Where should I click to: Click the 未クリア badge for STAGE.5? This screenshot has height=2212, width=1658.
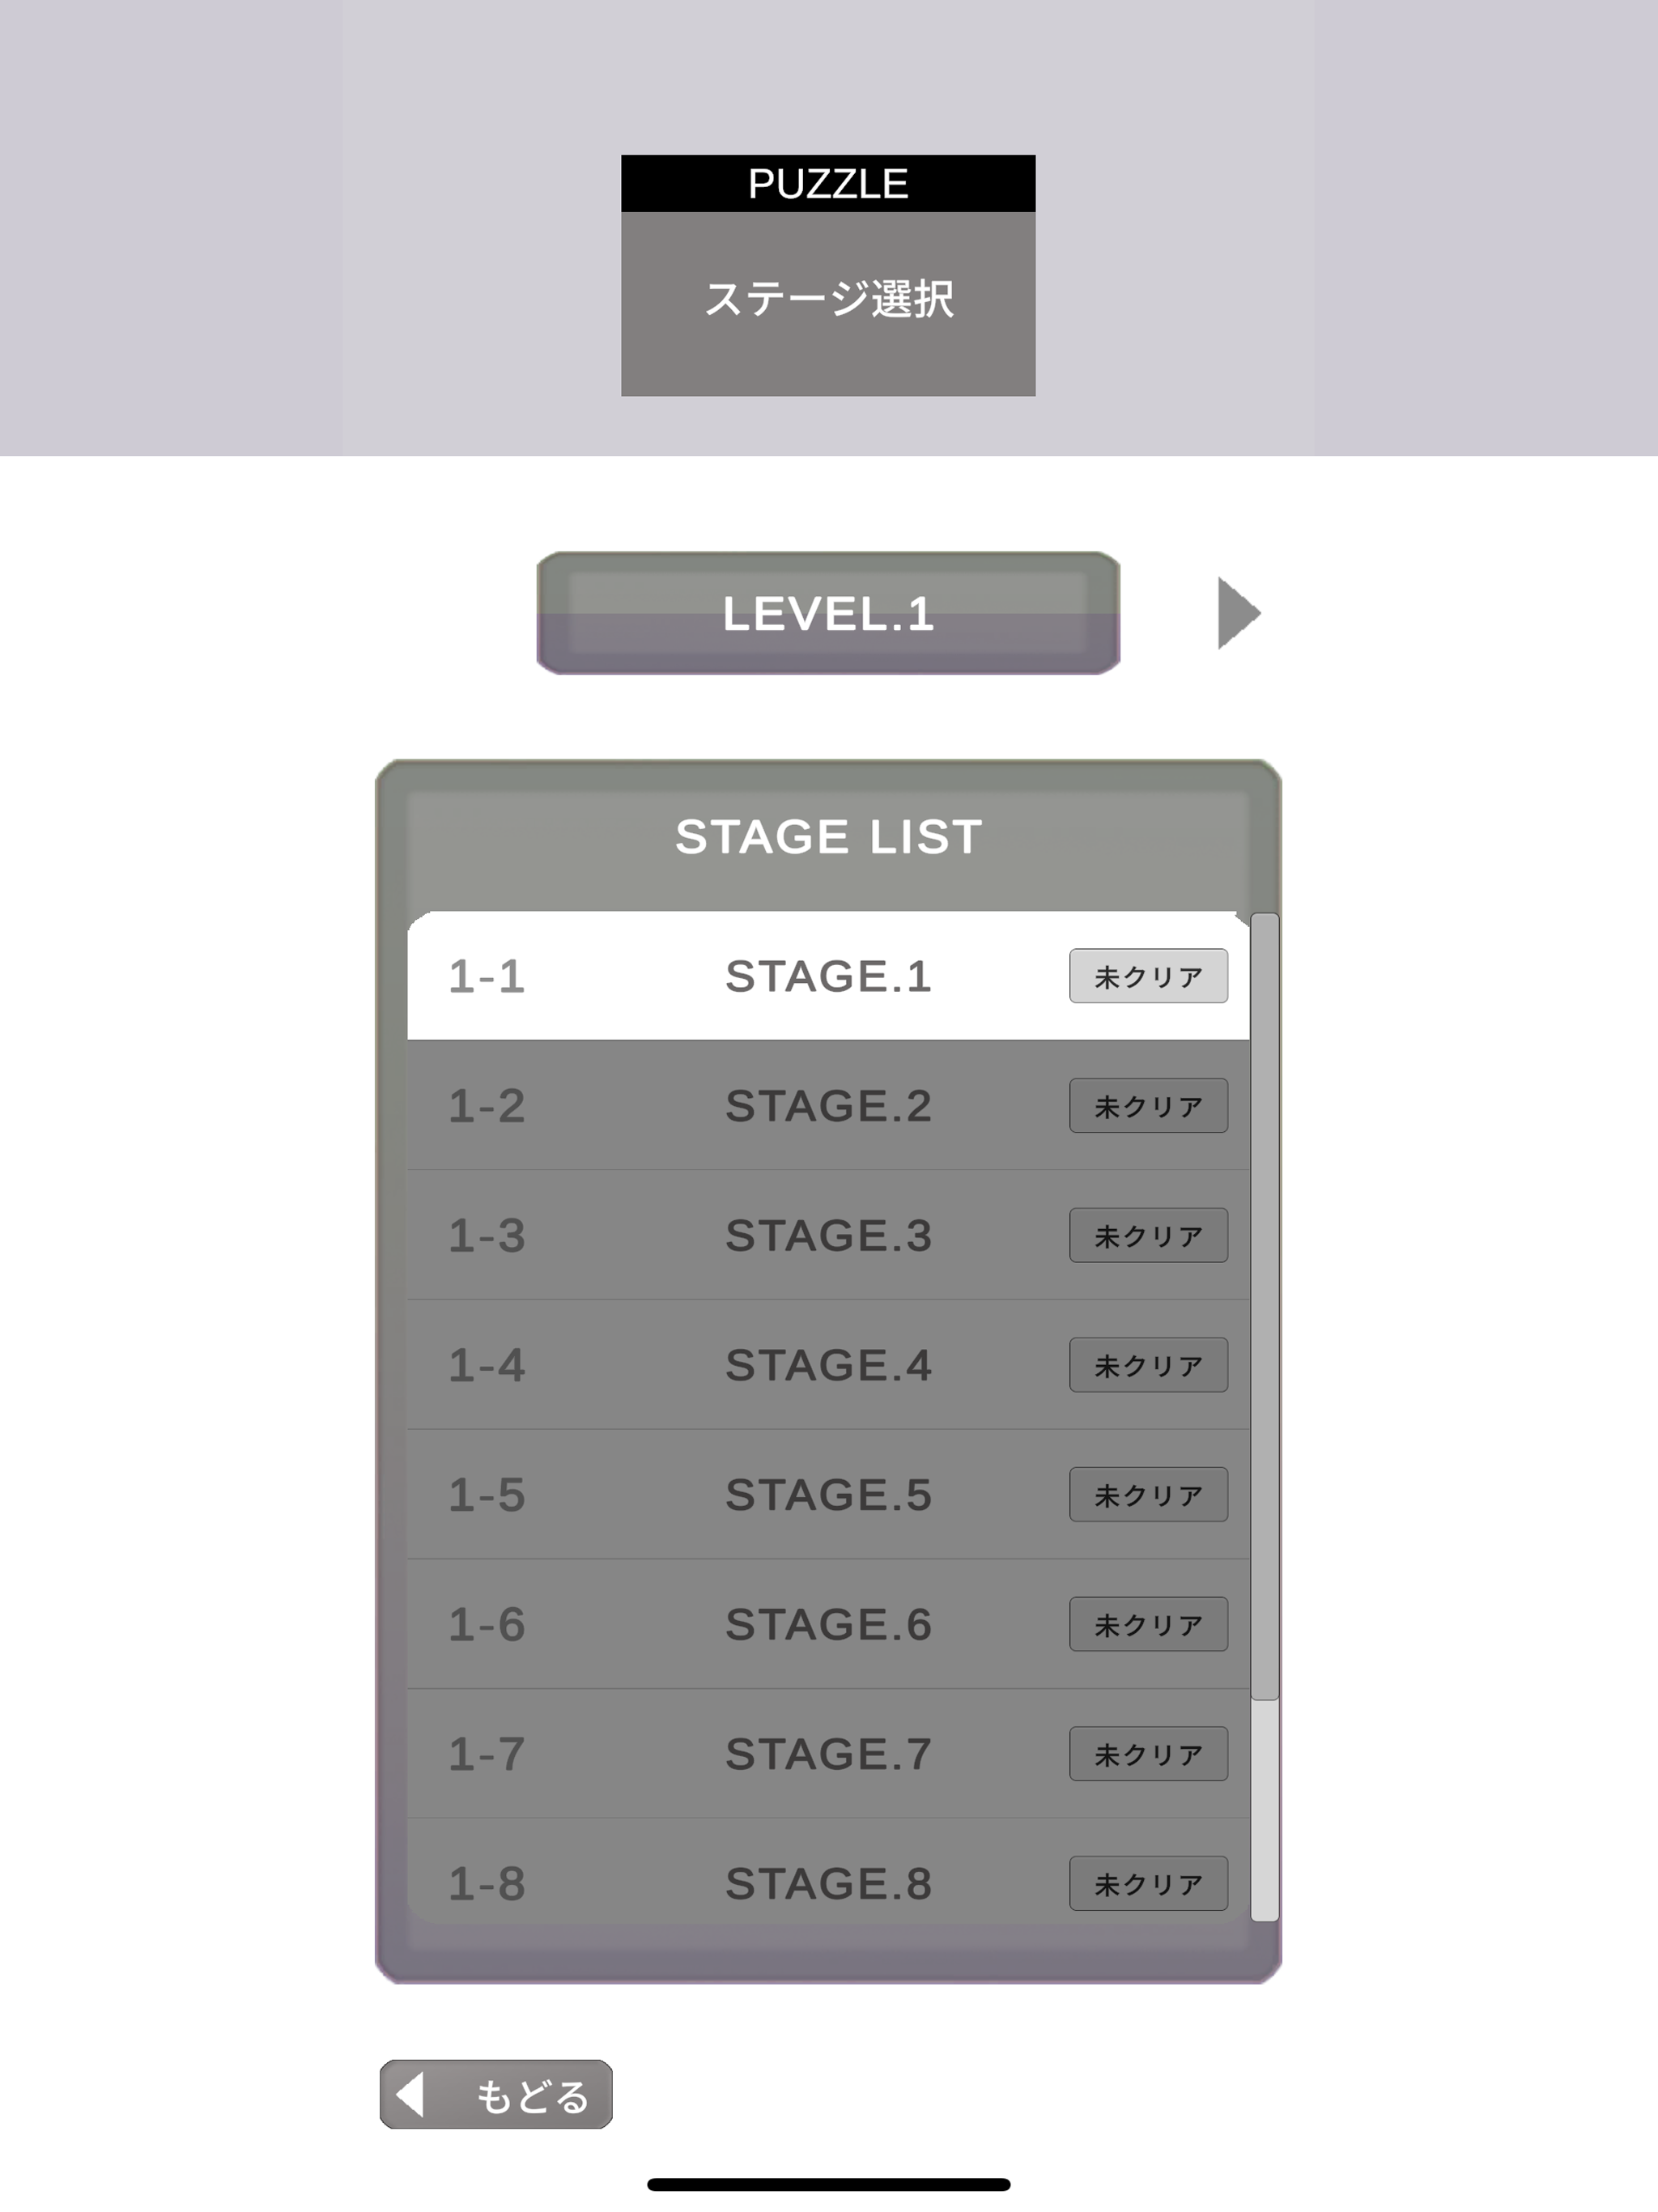[x=1148, y=1494]
